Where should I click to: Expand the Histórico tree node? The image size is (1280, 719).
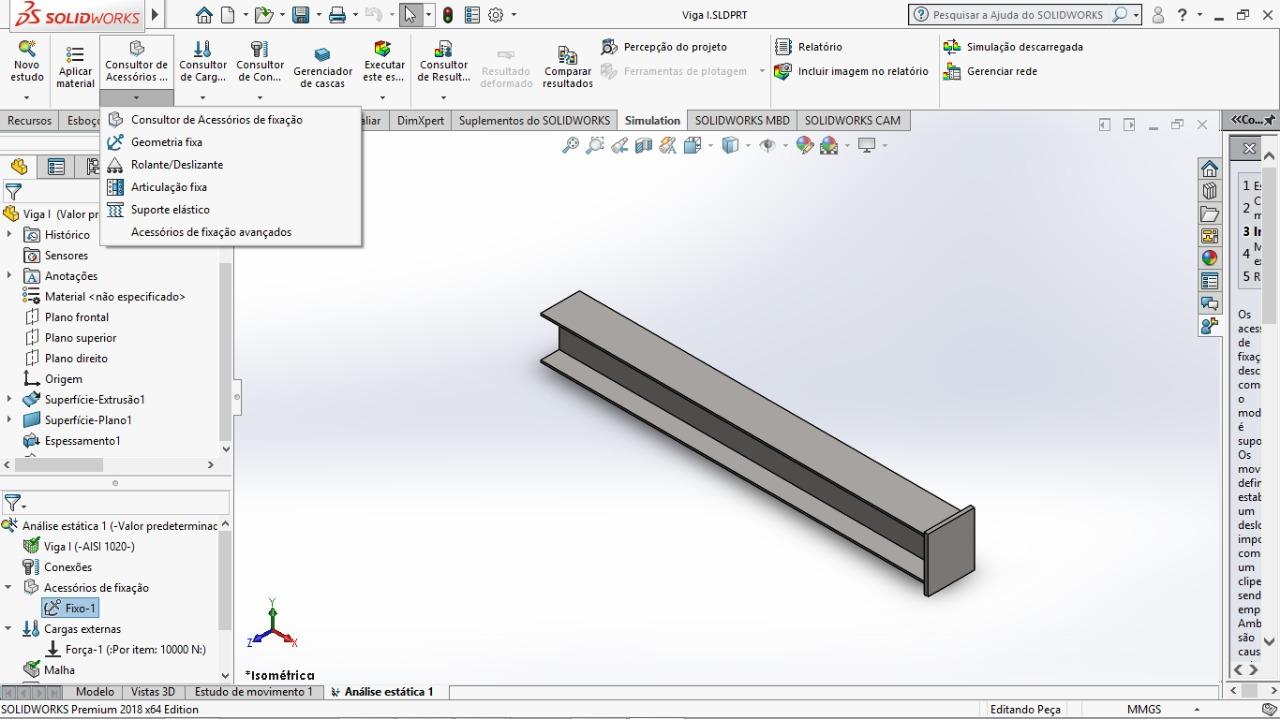[x=10, y=235]
